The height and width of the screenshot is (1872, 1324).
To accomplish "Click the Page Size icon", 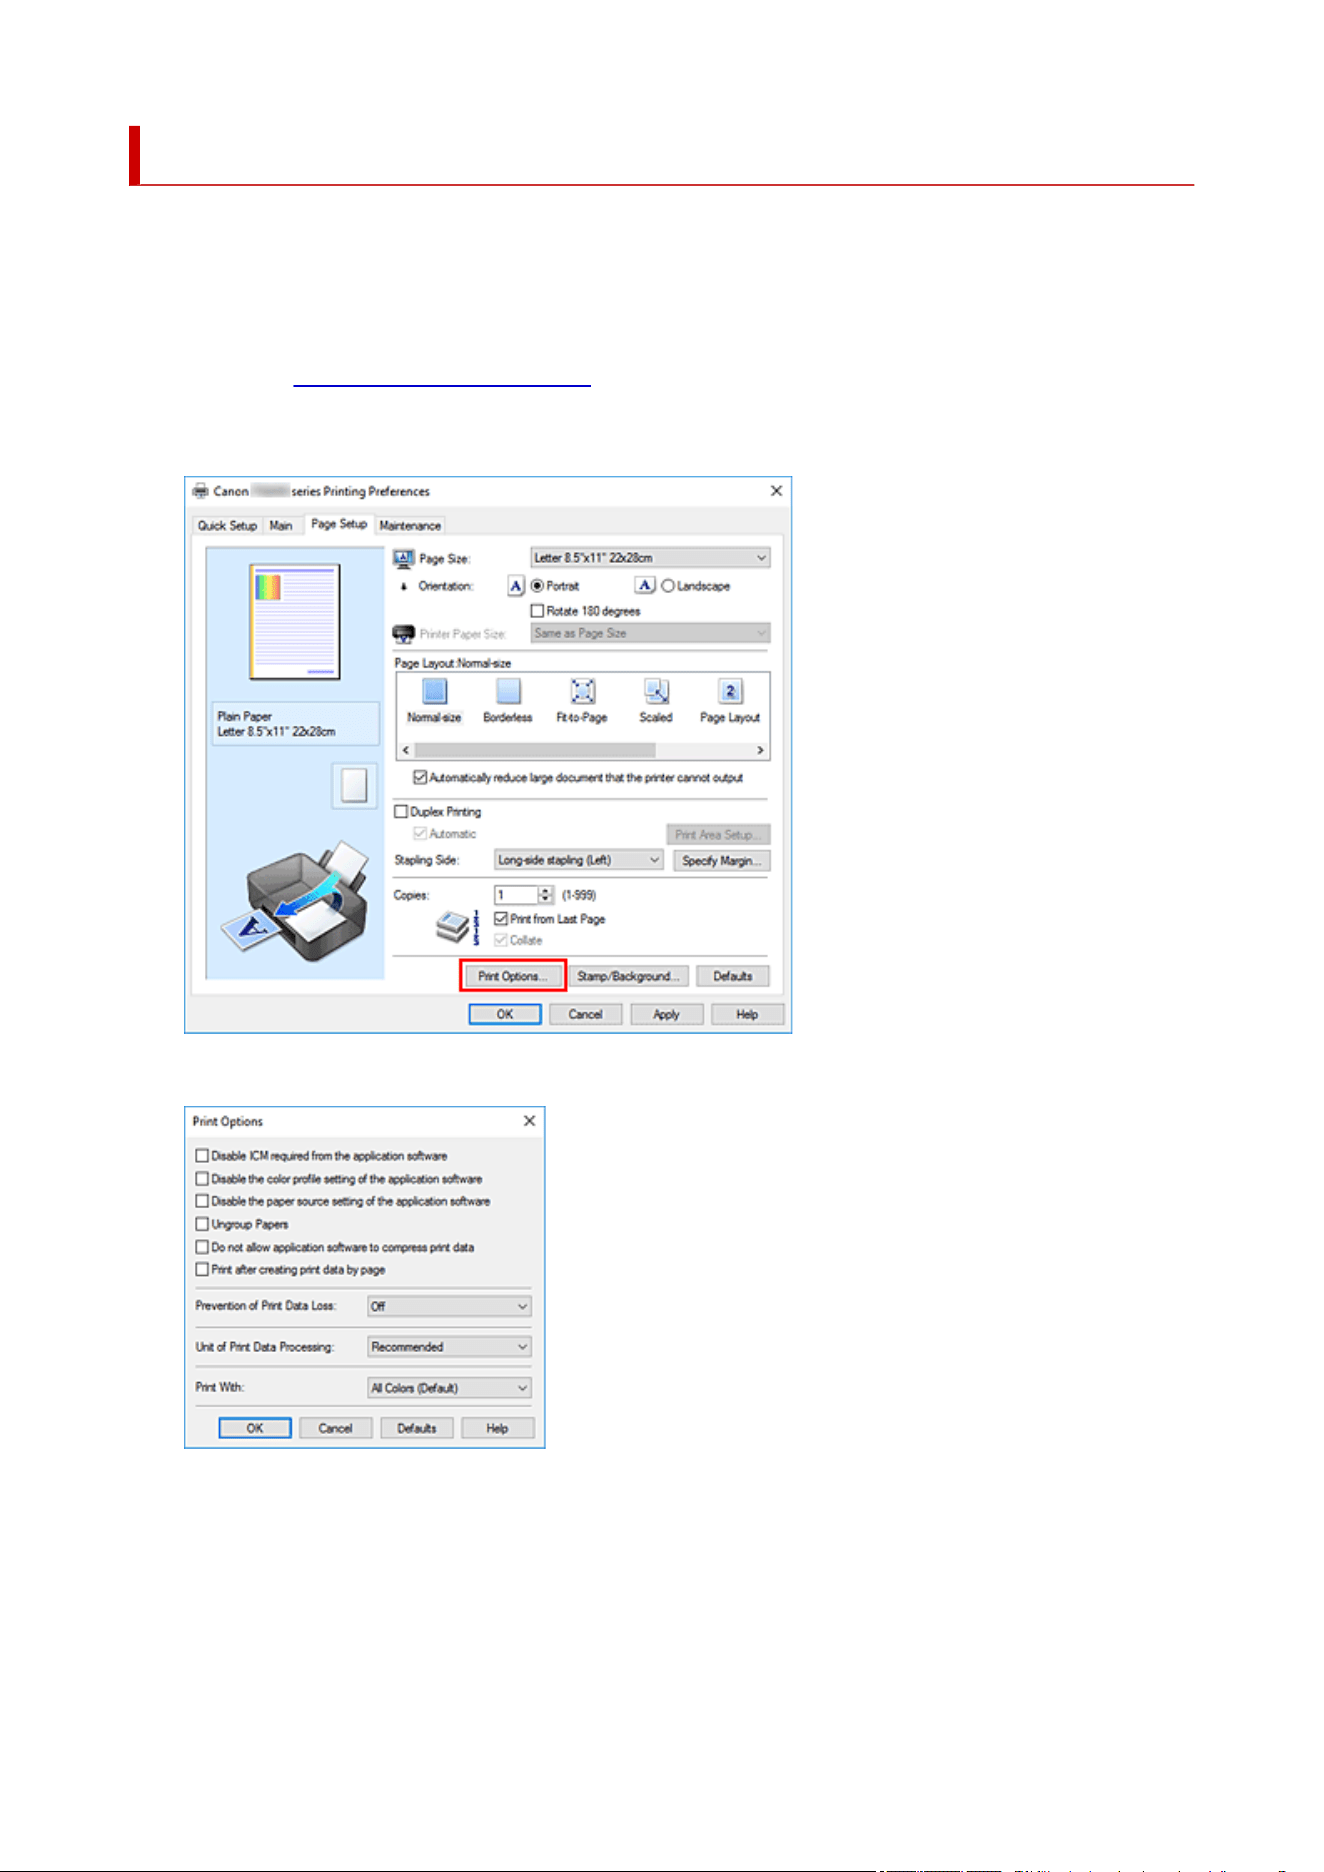I will pyautogui.click(x=404, y=558).
